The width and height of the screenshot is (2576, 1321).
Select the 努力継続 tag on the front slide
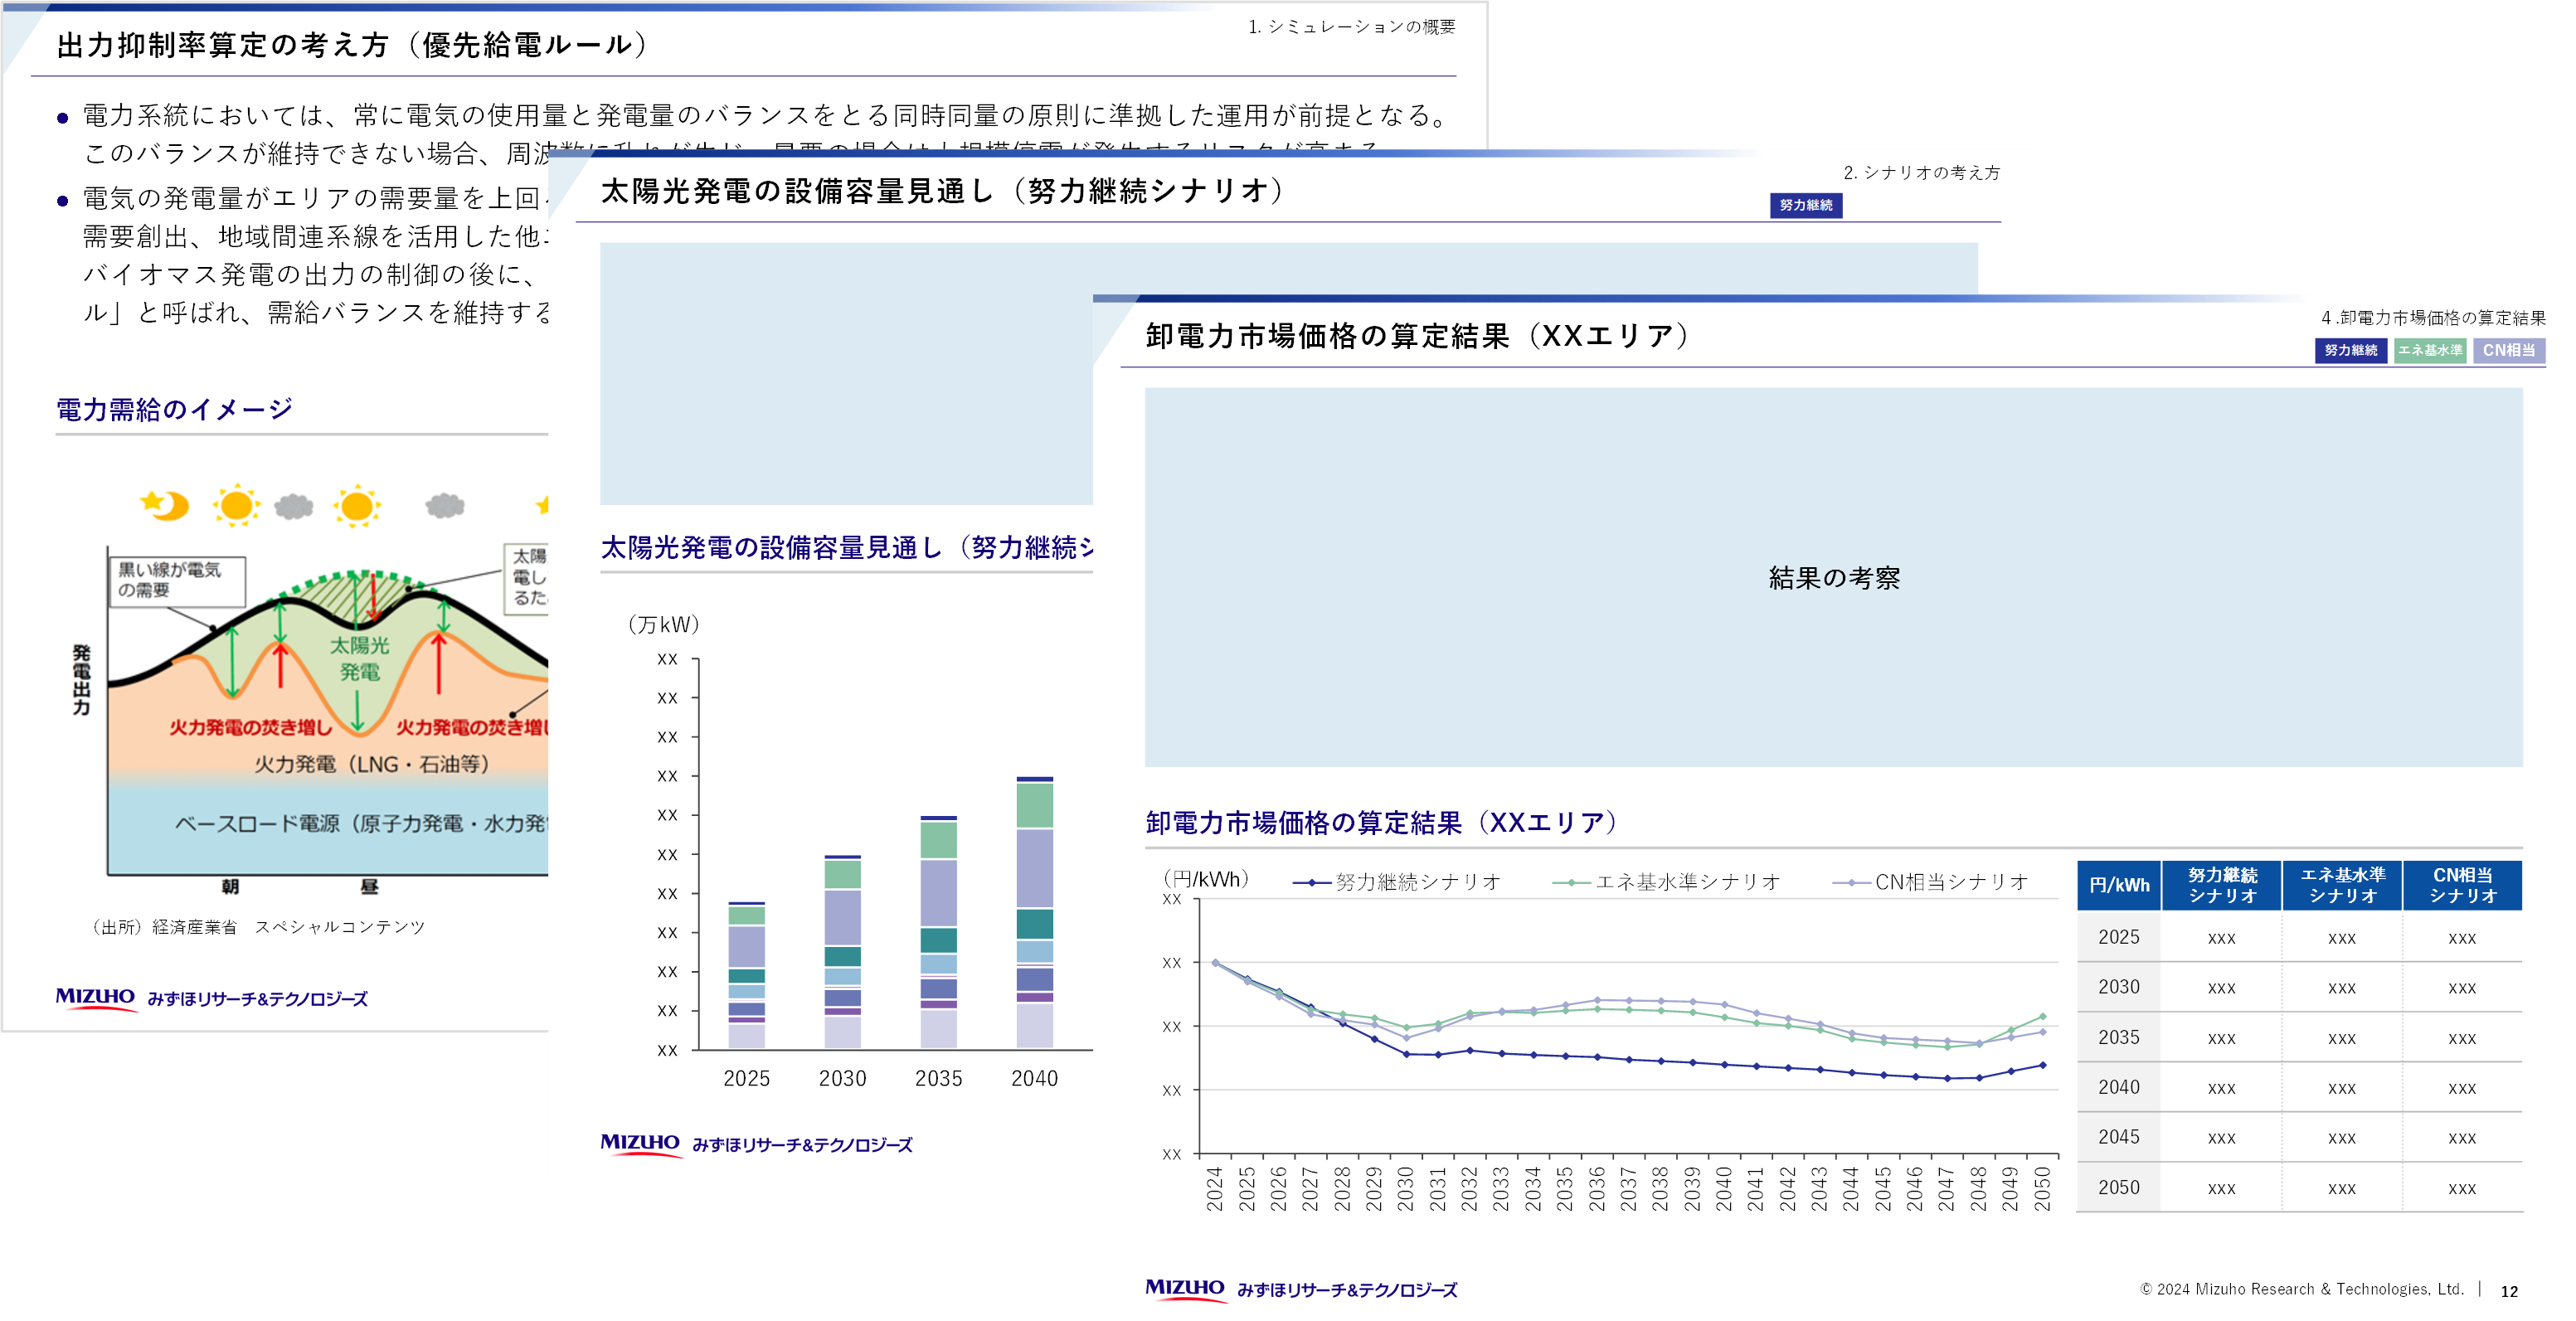pos(2350,350)
